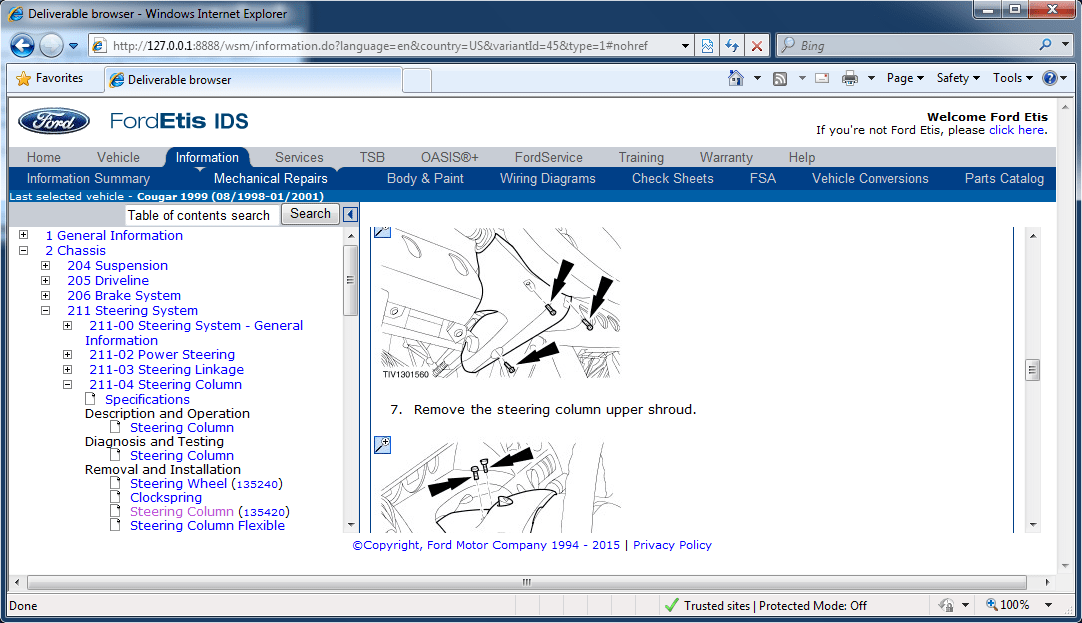Screen dimensions: 1082x623
Task: Click the horizontal scrollbar thumb
Action: tap(527, 582)
